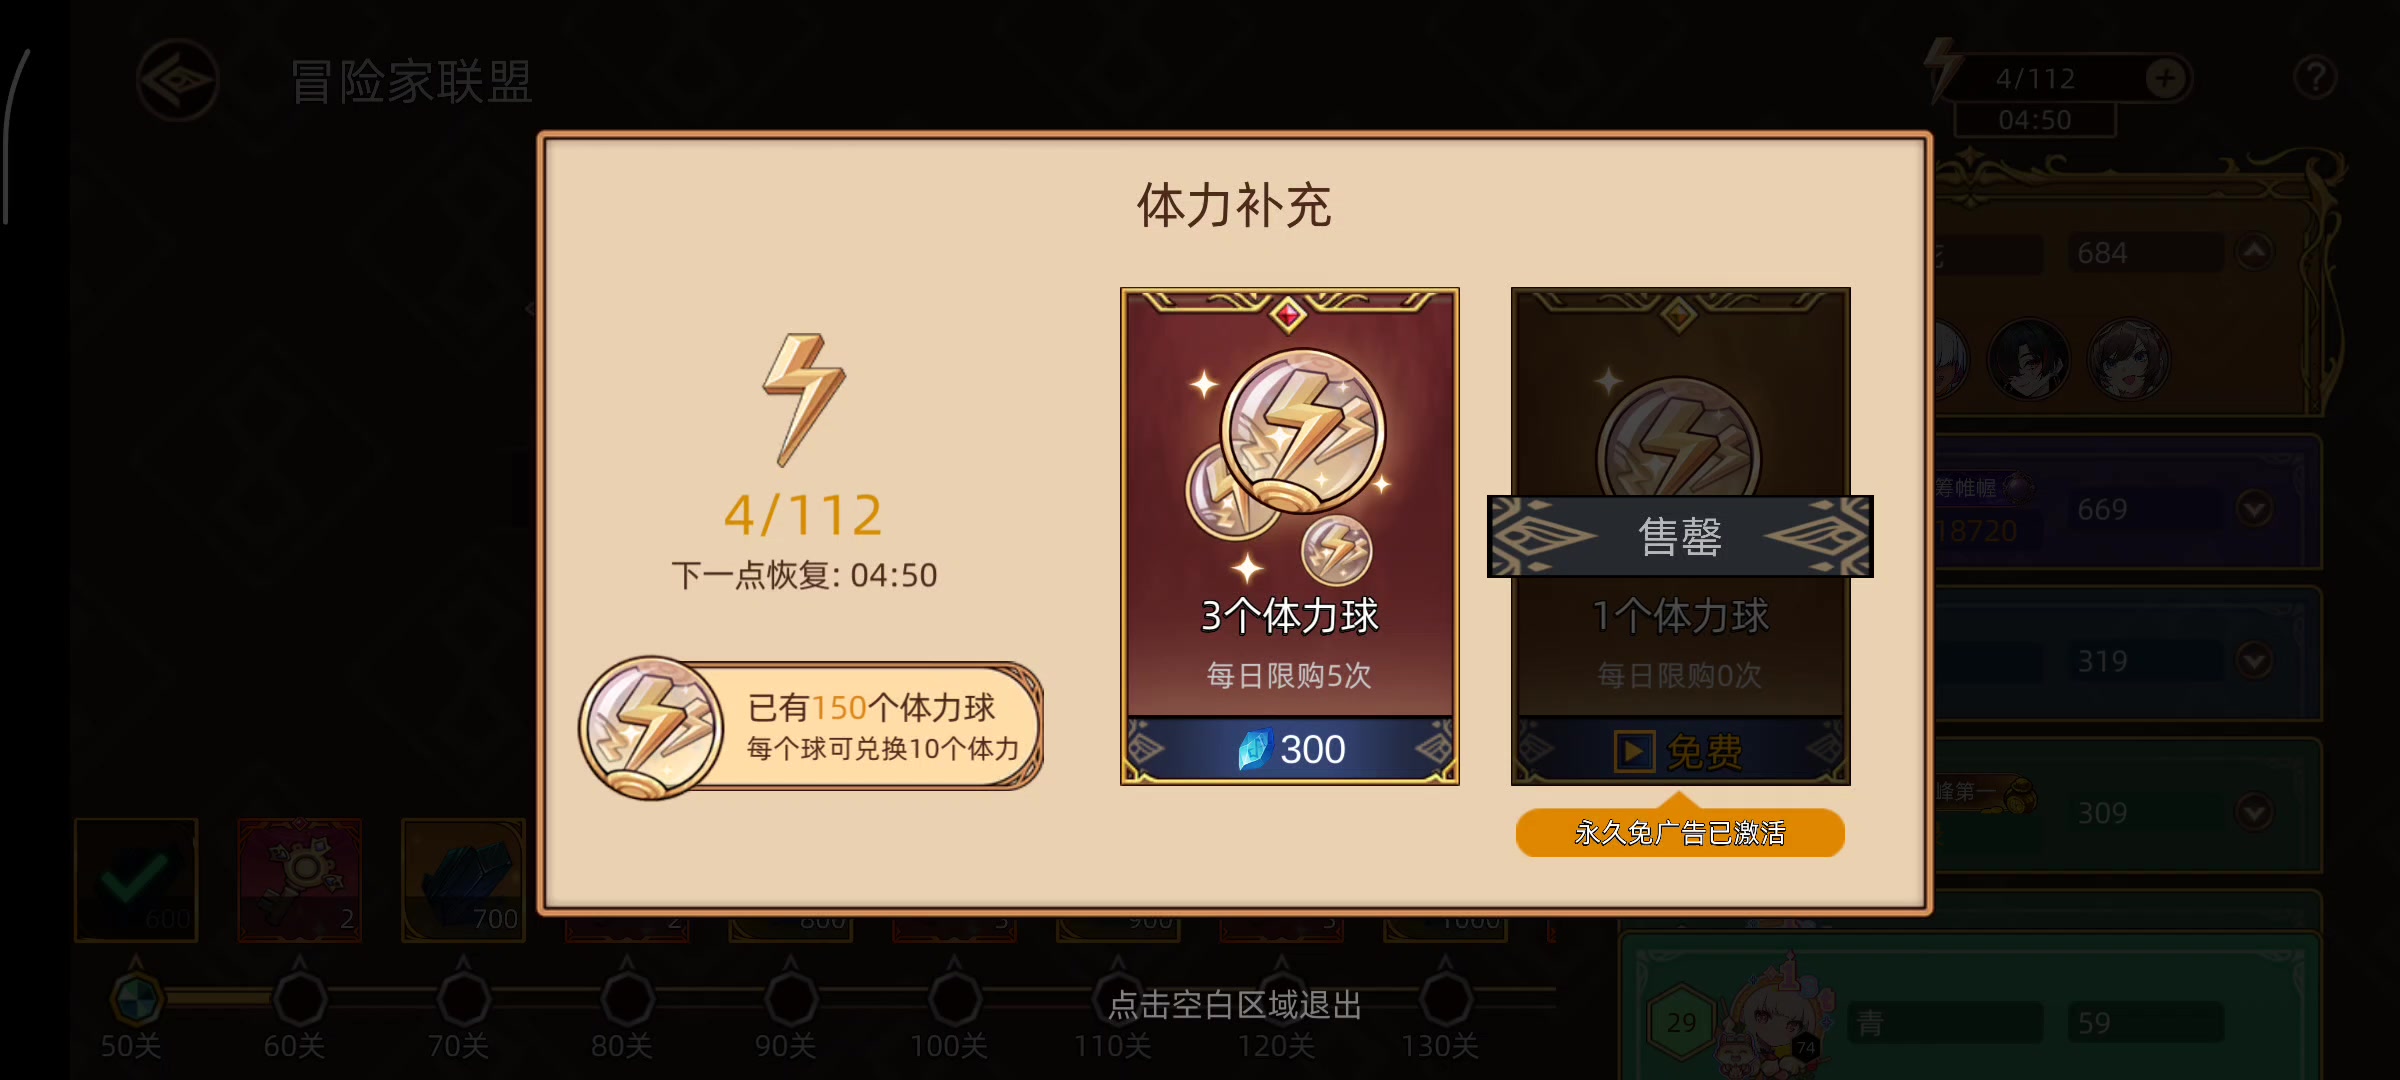This screenshot has width=2400, height=1080.
Task: Expand the row showing score 319
Action: (2254, 660)
